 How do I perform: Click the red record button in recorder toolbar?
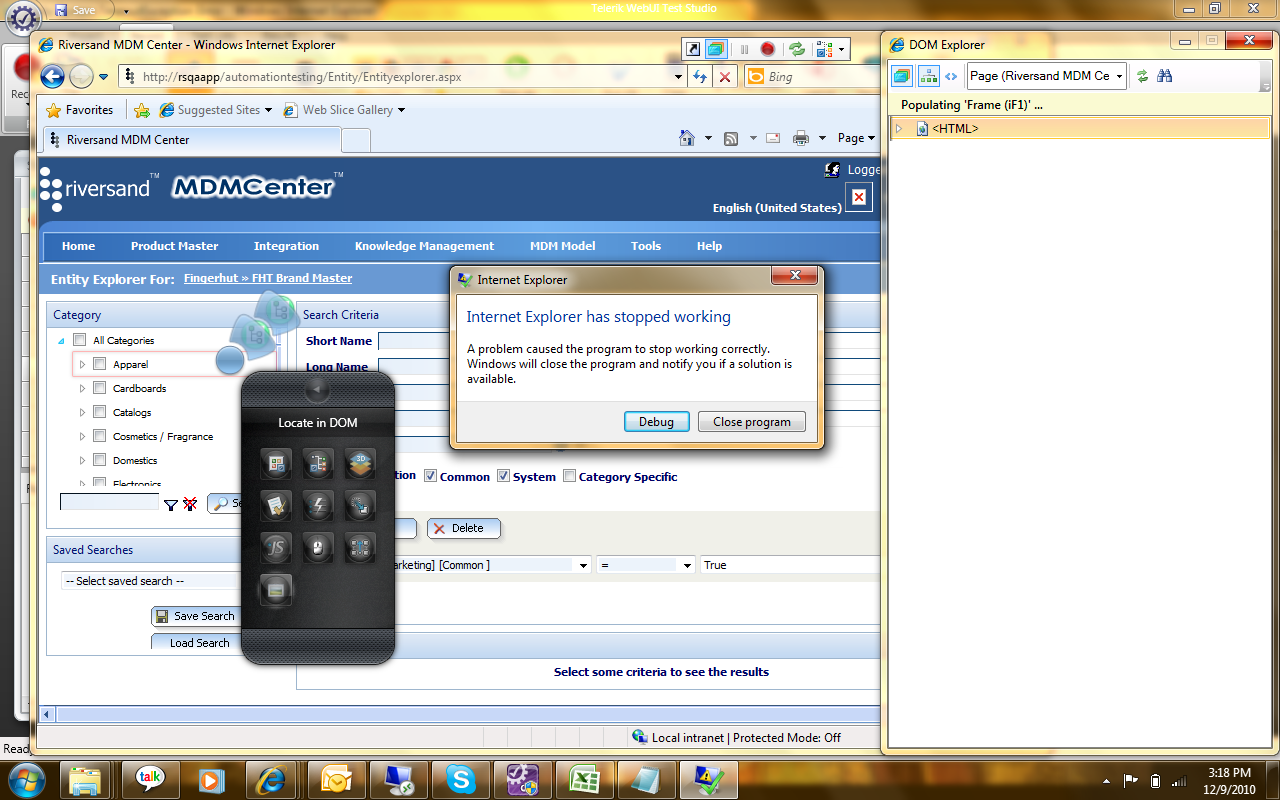tap(768, 49)
